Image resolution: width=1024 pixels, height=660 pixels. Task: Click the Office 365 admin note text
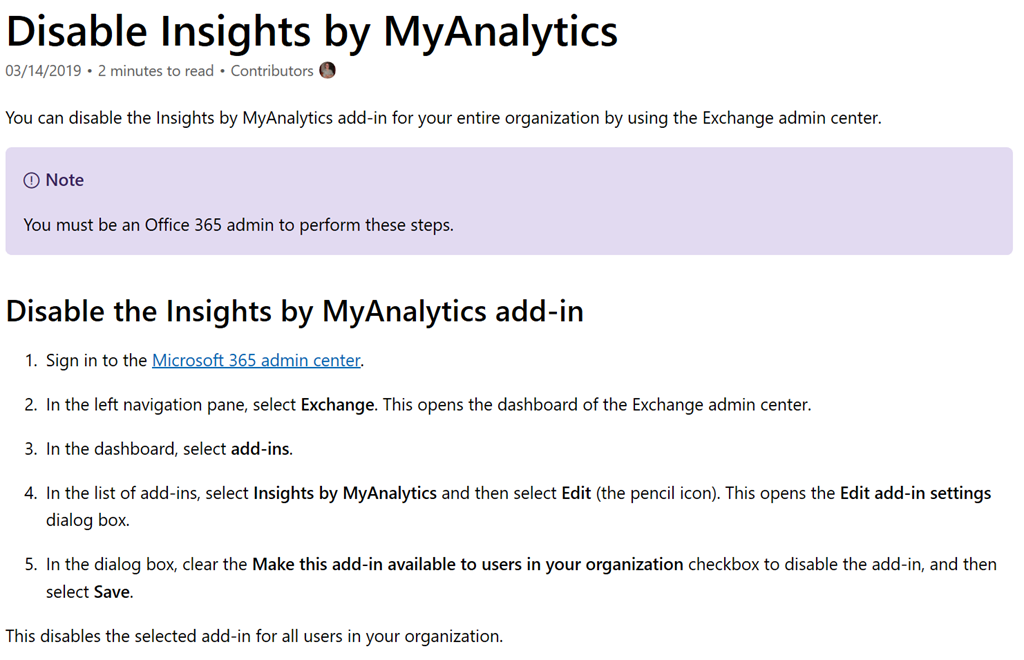pyautogui.click(x=238, y=225)
